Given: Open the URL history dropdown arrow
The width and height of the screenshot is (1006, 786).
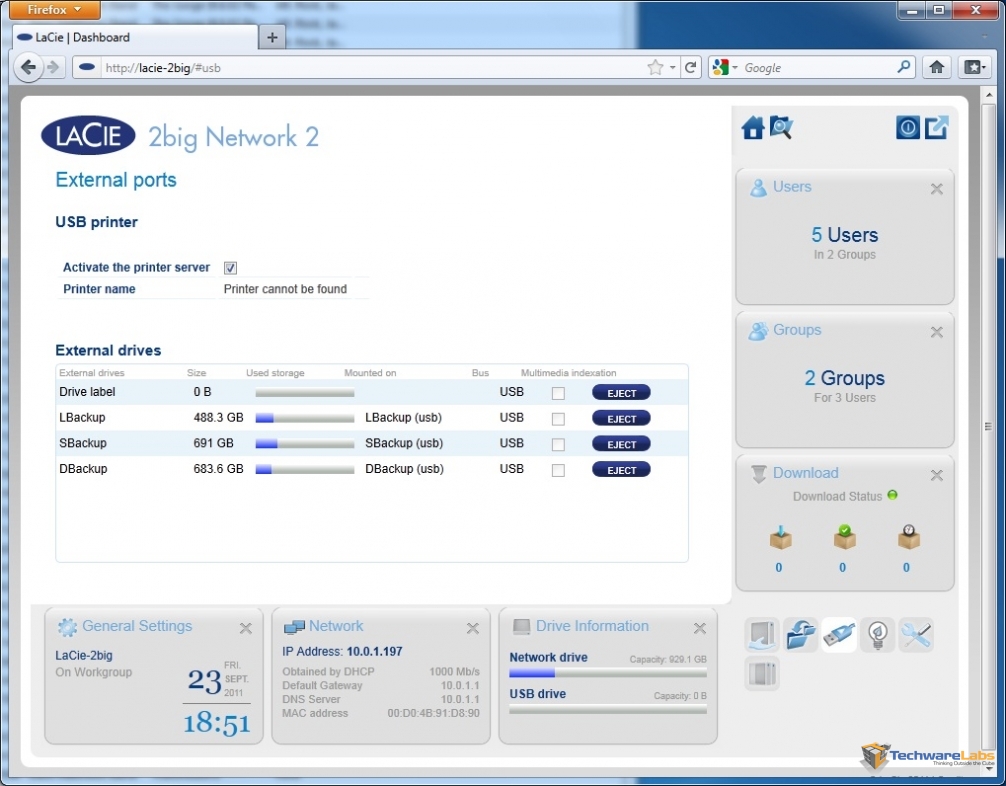Looking at the screenshot, I should click(x=672, y=67).
